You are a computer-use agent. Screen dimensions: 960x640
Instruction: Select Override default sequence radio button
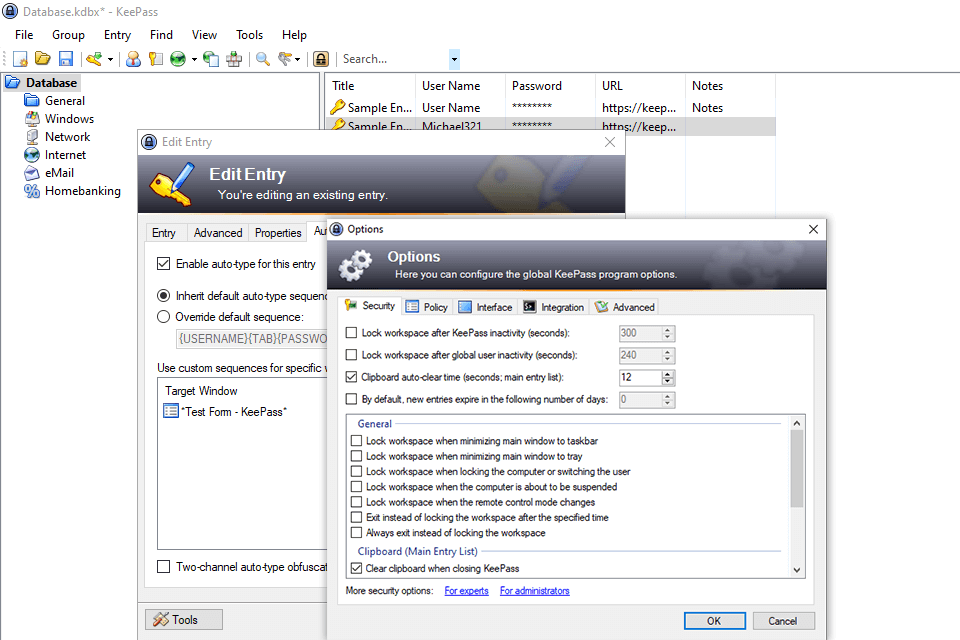[x=163, y=317]
